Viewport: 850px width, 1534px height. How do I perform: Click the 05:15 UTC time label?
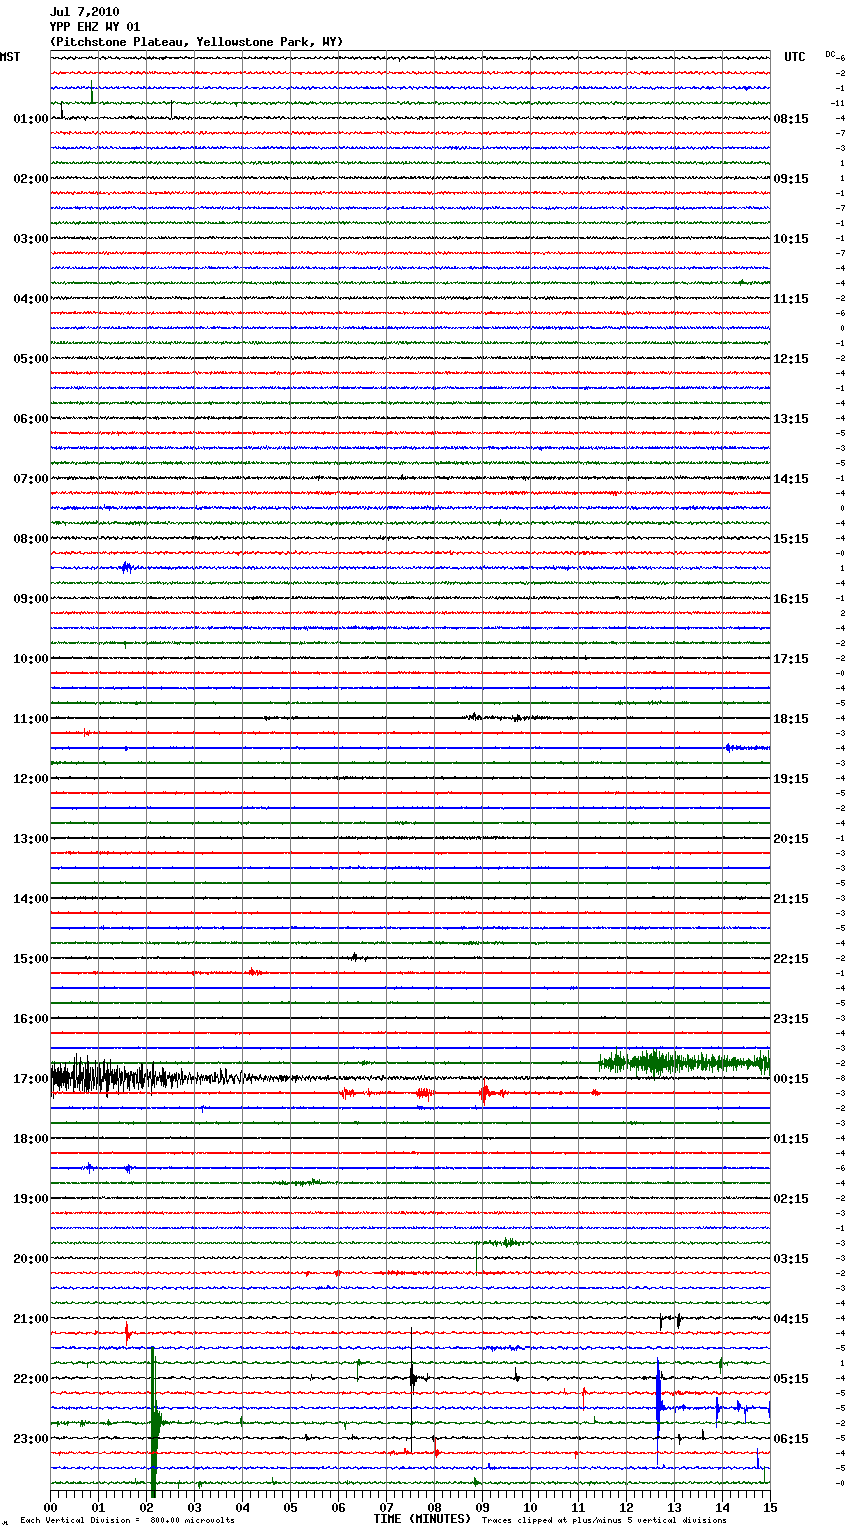click(791, 1379)
